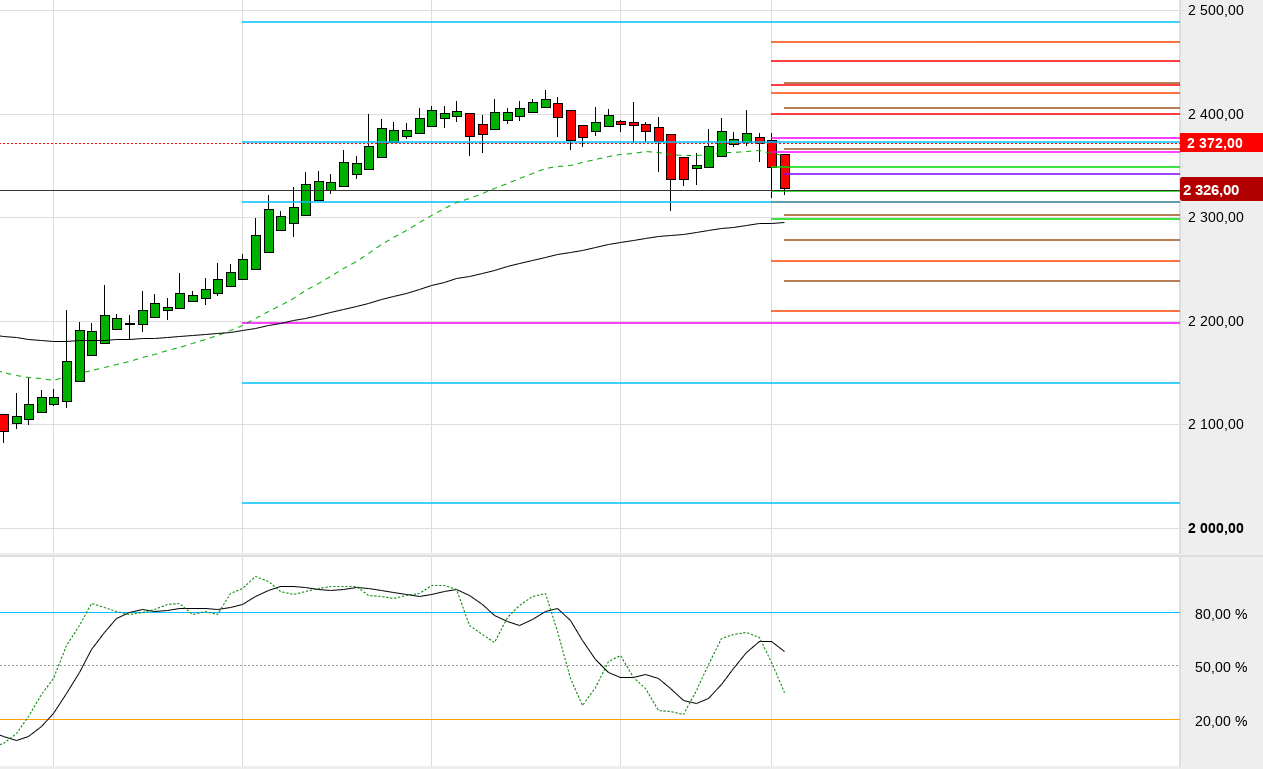
Task: Click the 20,00 % oscillator label
Action: (1221, 721)
